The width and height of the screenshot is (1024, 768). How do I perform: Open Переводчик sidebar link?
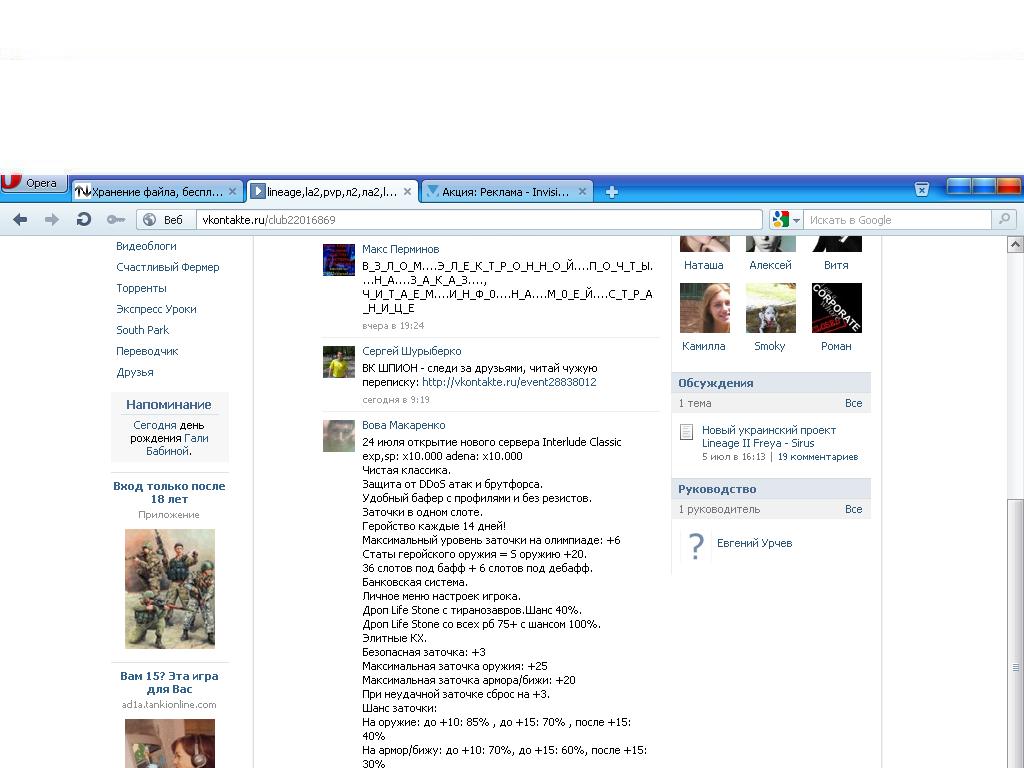[x=147, y=351]
